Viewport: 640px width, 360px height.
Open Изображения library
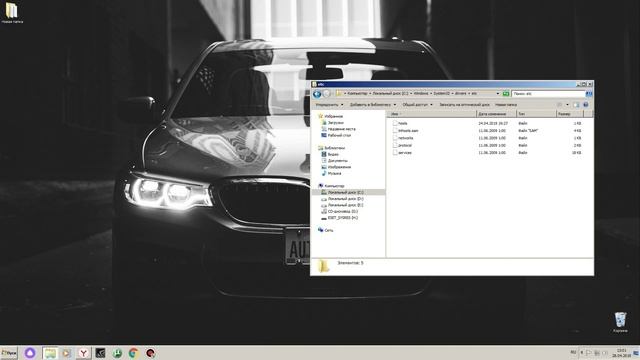coord(336,167)
